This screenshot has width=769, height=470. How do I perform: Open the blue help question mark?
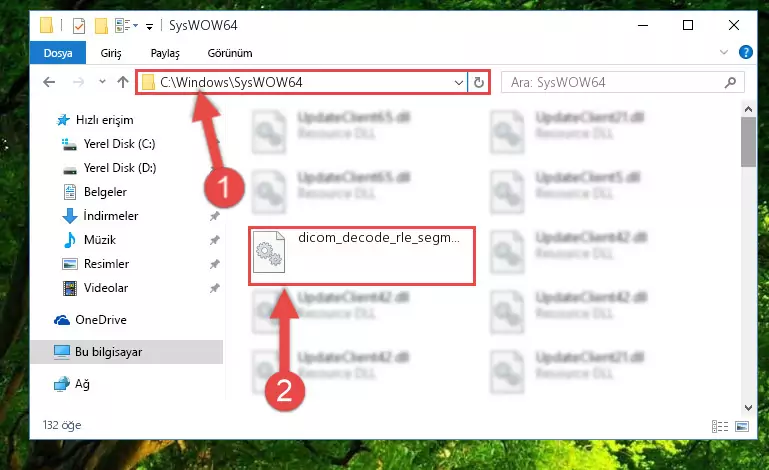745,52
